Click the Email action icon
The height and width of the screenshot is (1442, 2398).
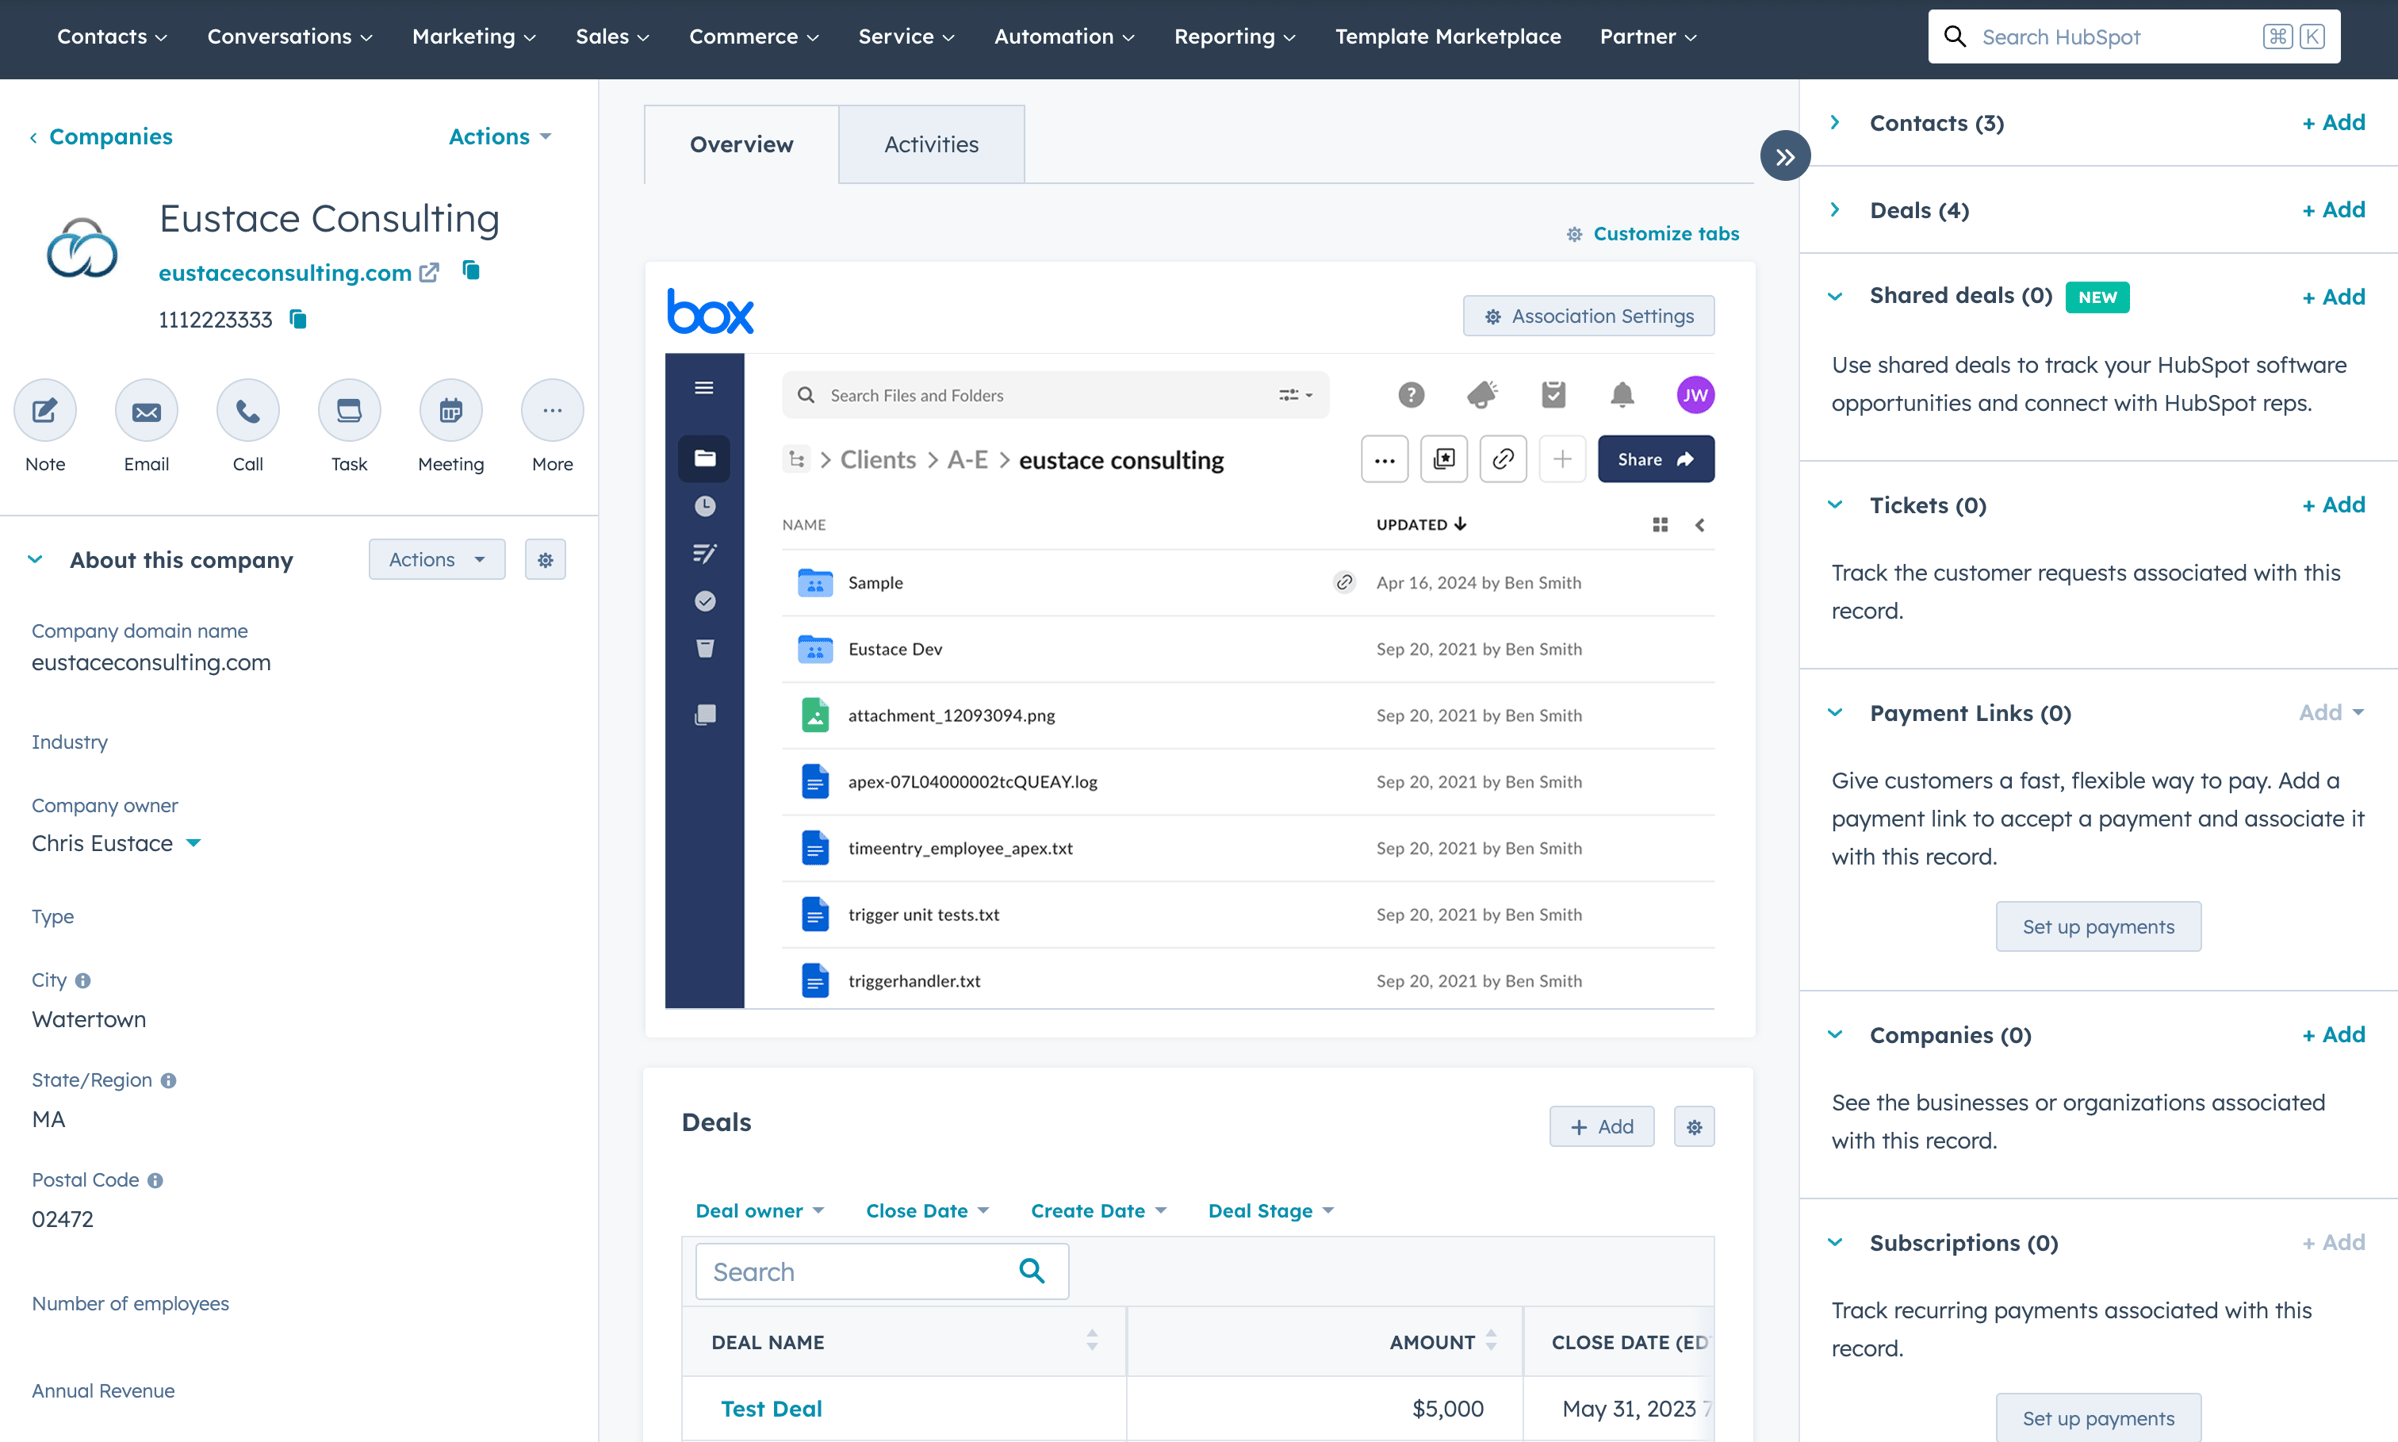(x=146, y=410)
